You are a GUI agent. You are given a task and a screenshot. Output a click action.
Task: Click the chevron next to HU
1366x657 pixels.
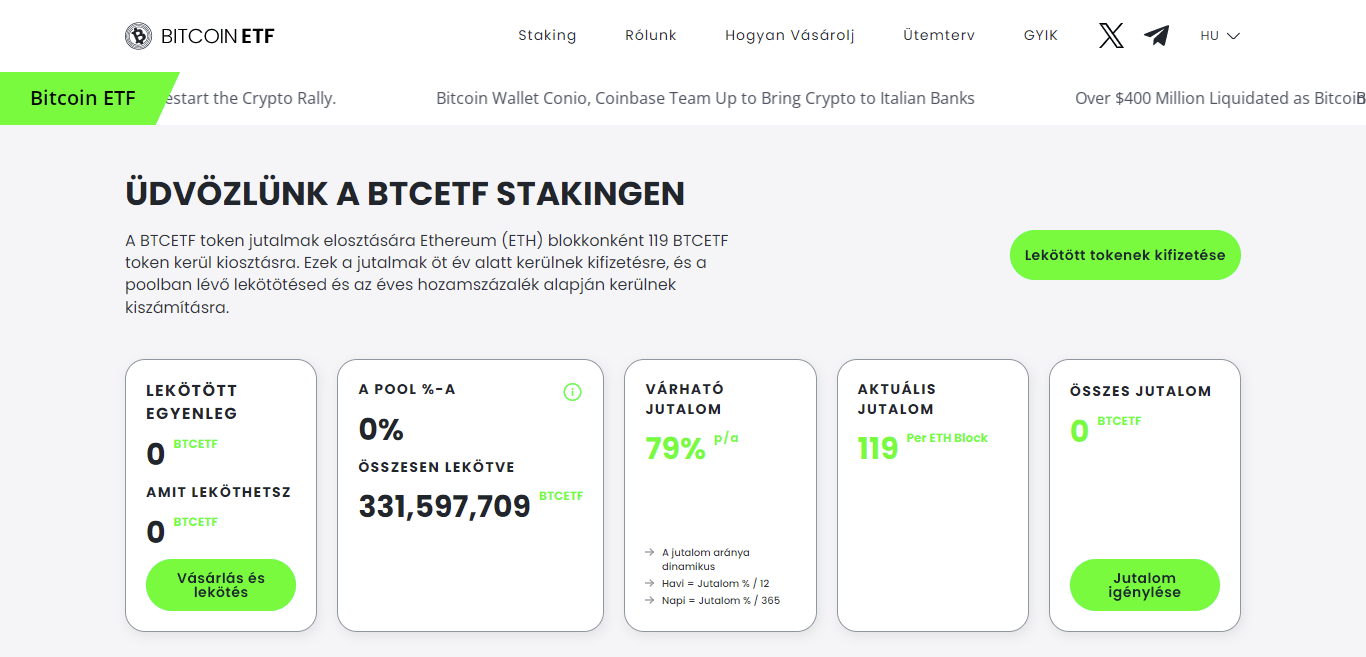pyautogui.click(x=1233, y=36)
